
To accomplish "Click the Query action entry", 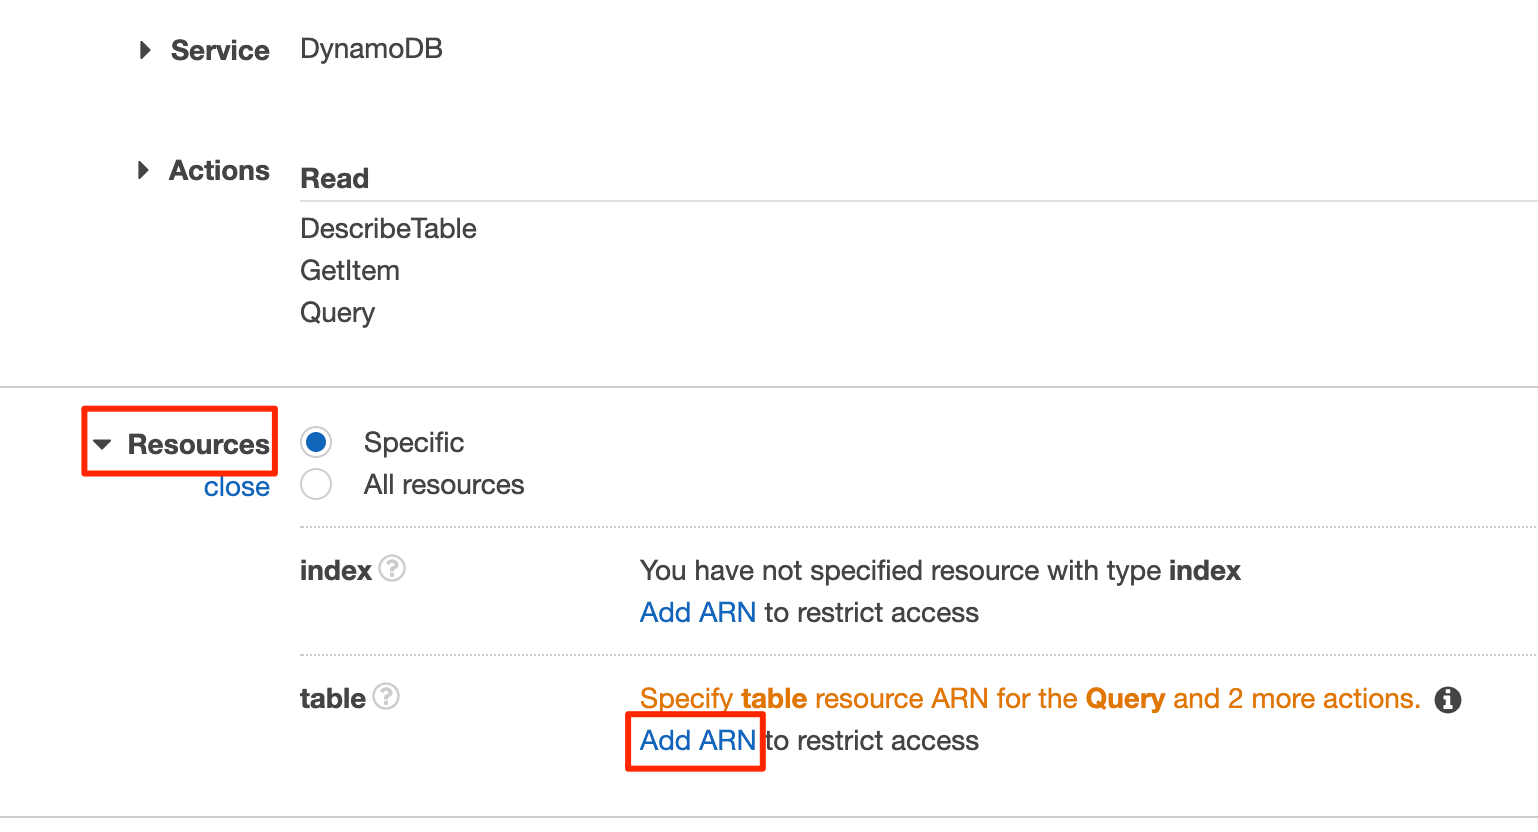I will [x=337, y=313].
